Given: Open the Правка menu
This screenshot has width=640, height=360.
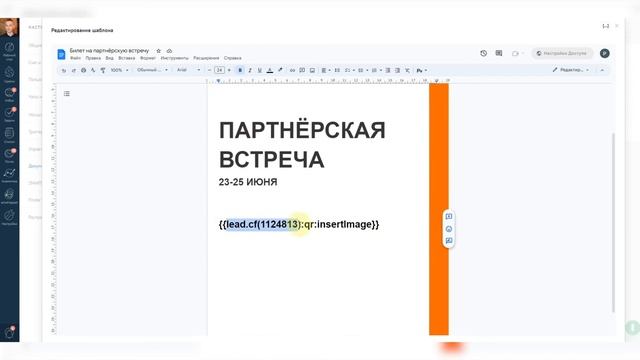Looking at the screenshot, I should [93, 58].
